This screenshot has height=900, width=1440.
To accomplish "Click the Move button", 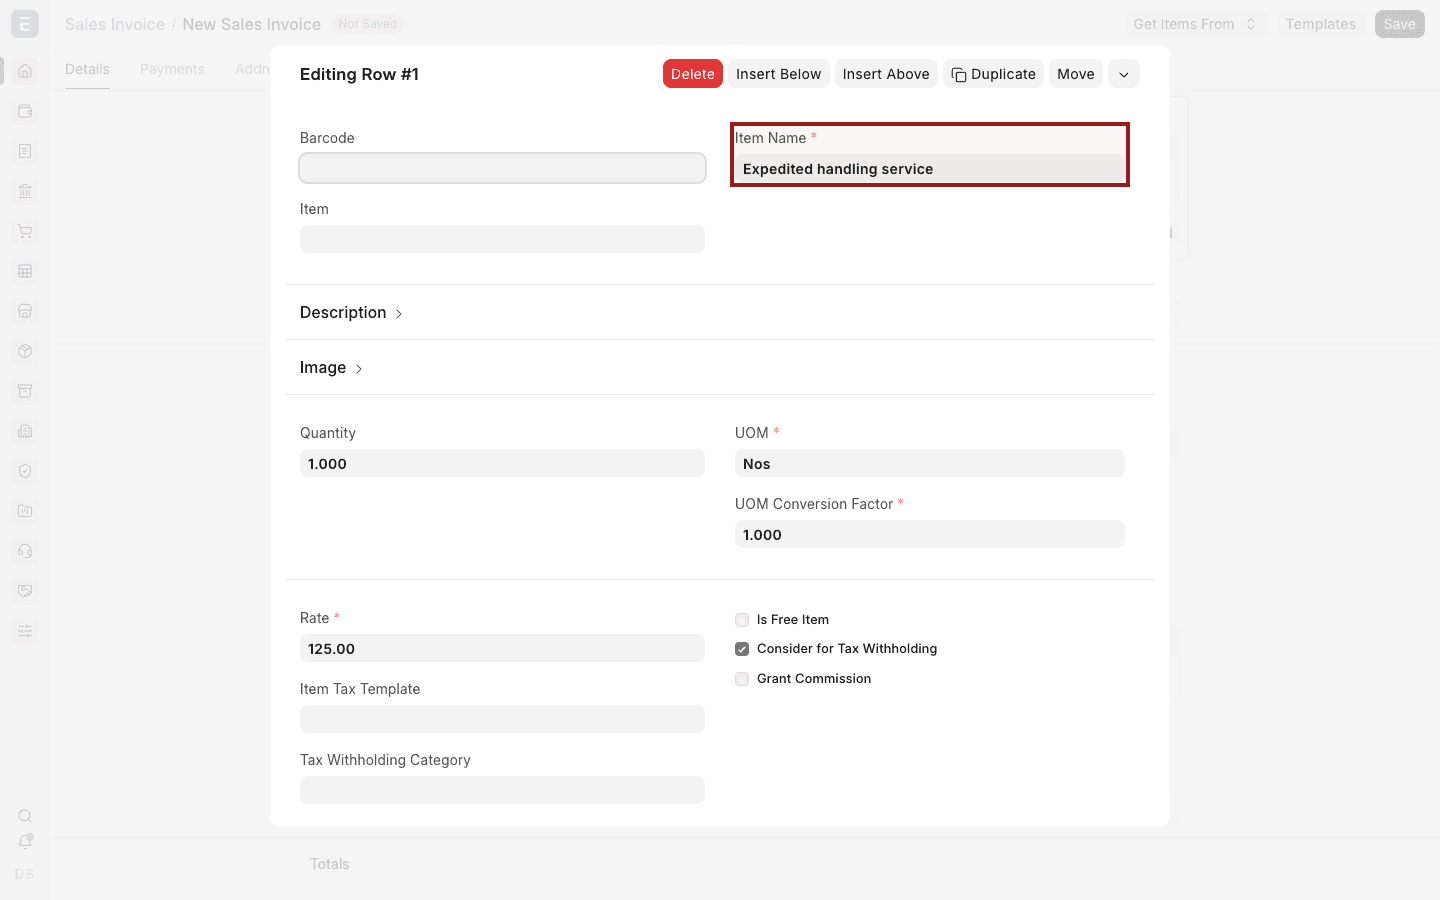I will (x=1076, y=74).
